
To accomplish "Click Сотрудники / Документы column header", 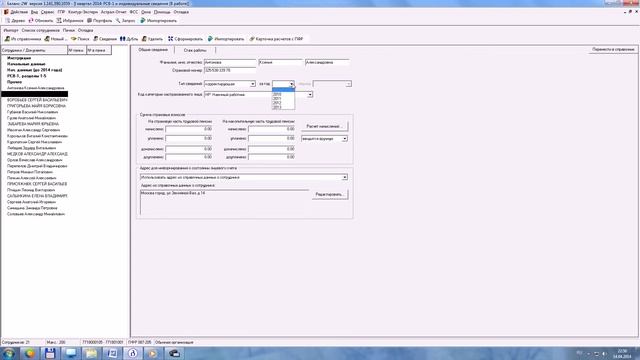I will 34,50.
